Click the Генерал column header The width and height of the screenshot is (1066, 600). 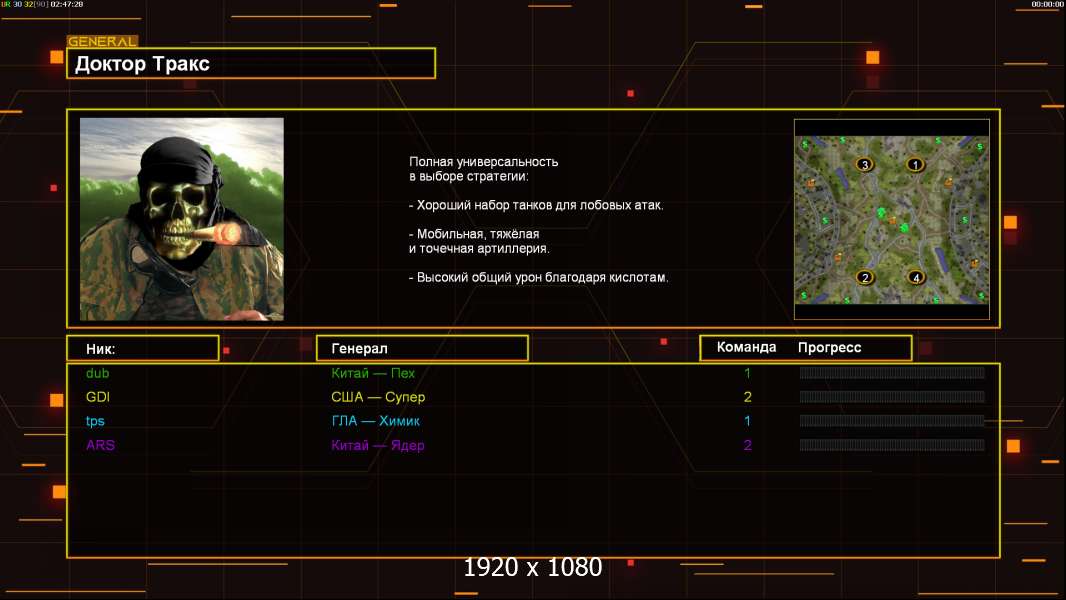pos(421,348)
